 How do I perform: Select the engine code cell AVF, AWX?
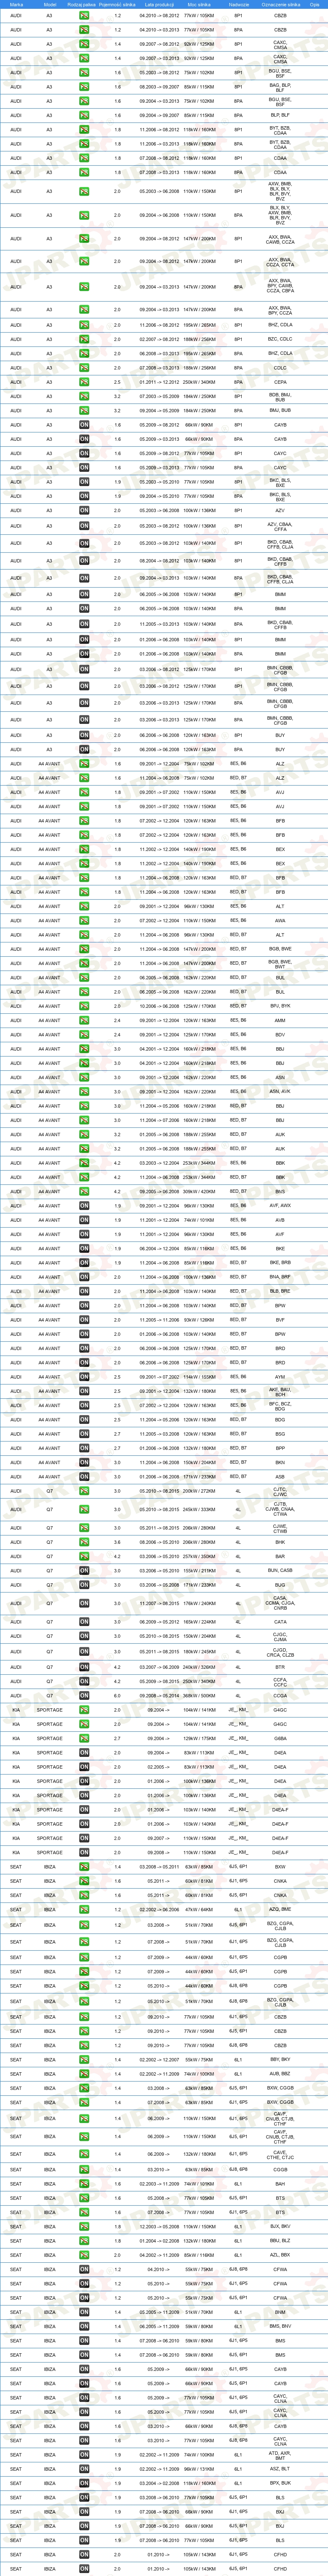(x=280, y=1206)
